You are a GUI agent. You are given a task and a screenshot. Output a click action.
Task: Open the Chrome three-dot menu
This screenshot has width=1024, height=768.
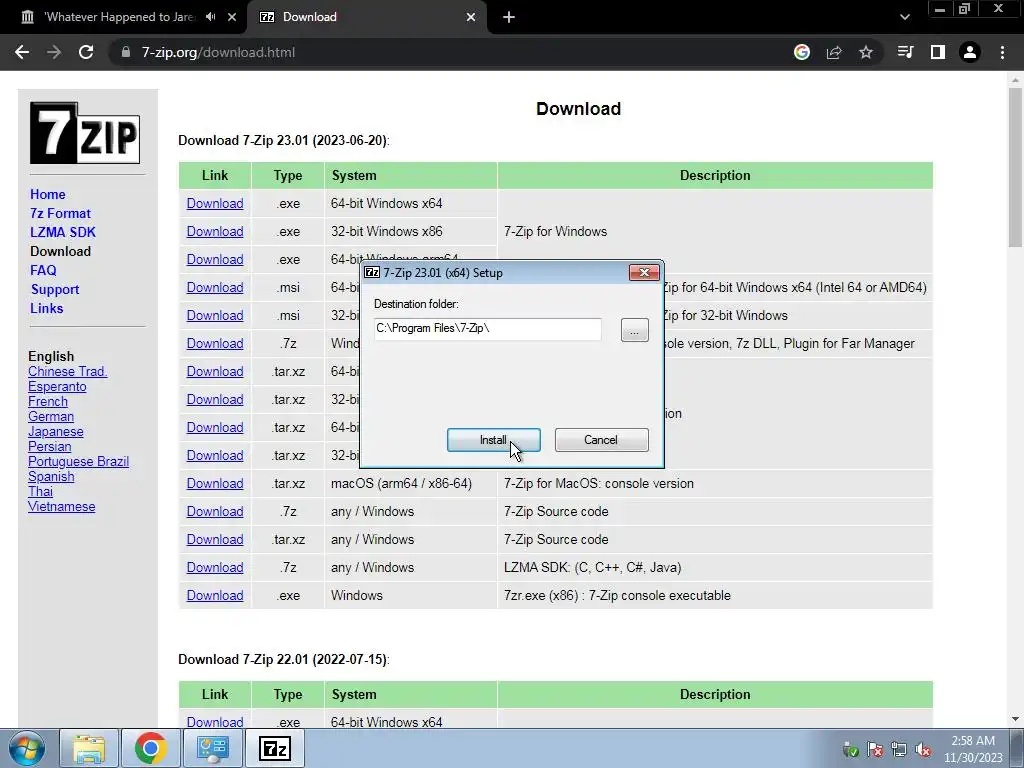coord(1002,52)
